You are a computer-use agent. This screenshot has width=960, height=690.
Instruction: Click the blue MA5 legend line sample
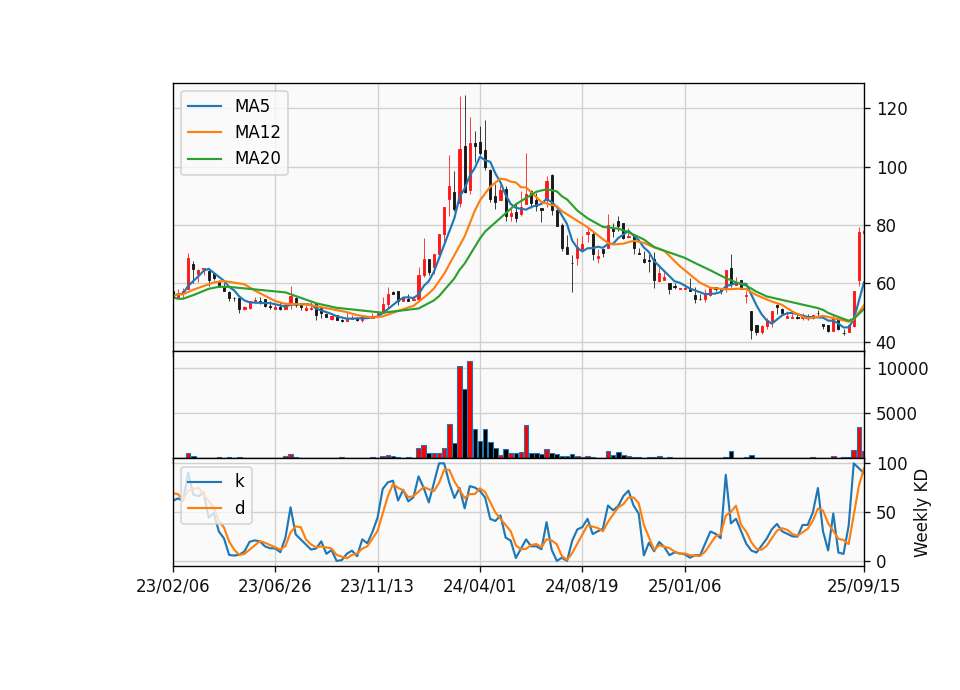[204, 106]
